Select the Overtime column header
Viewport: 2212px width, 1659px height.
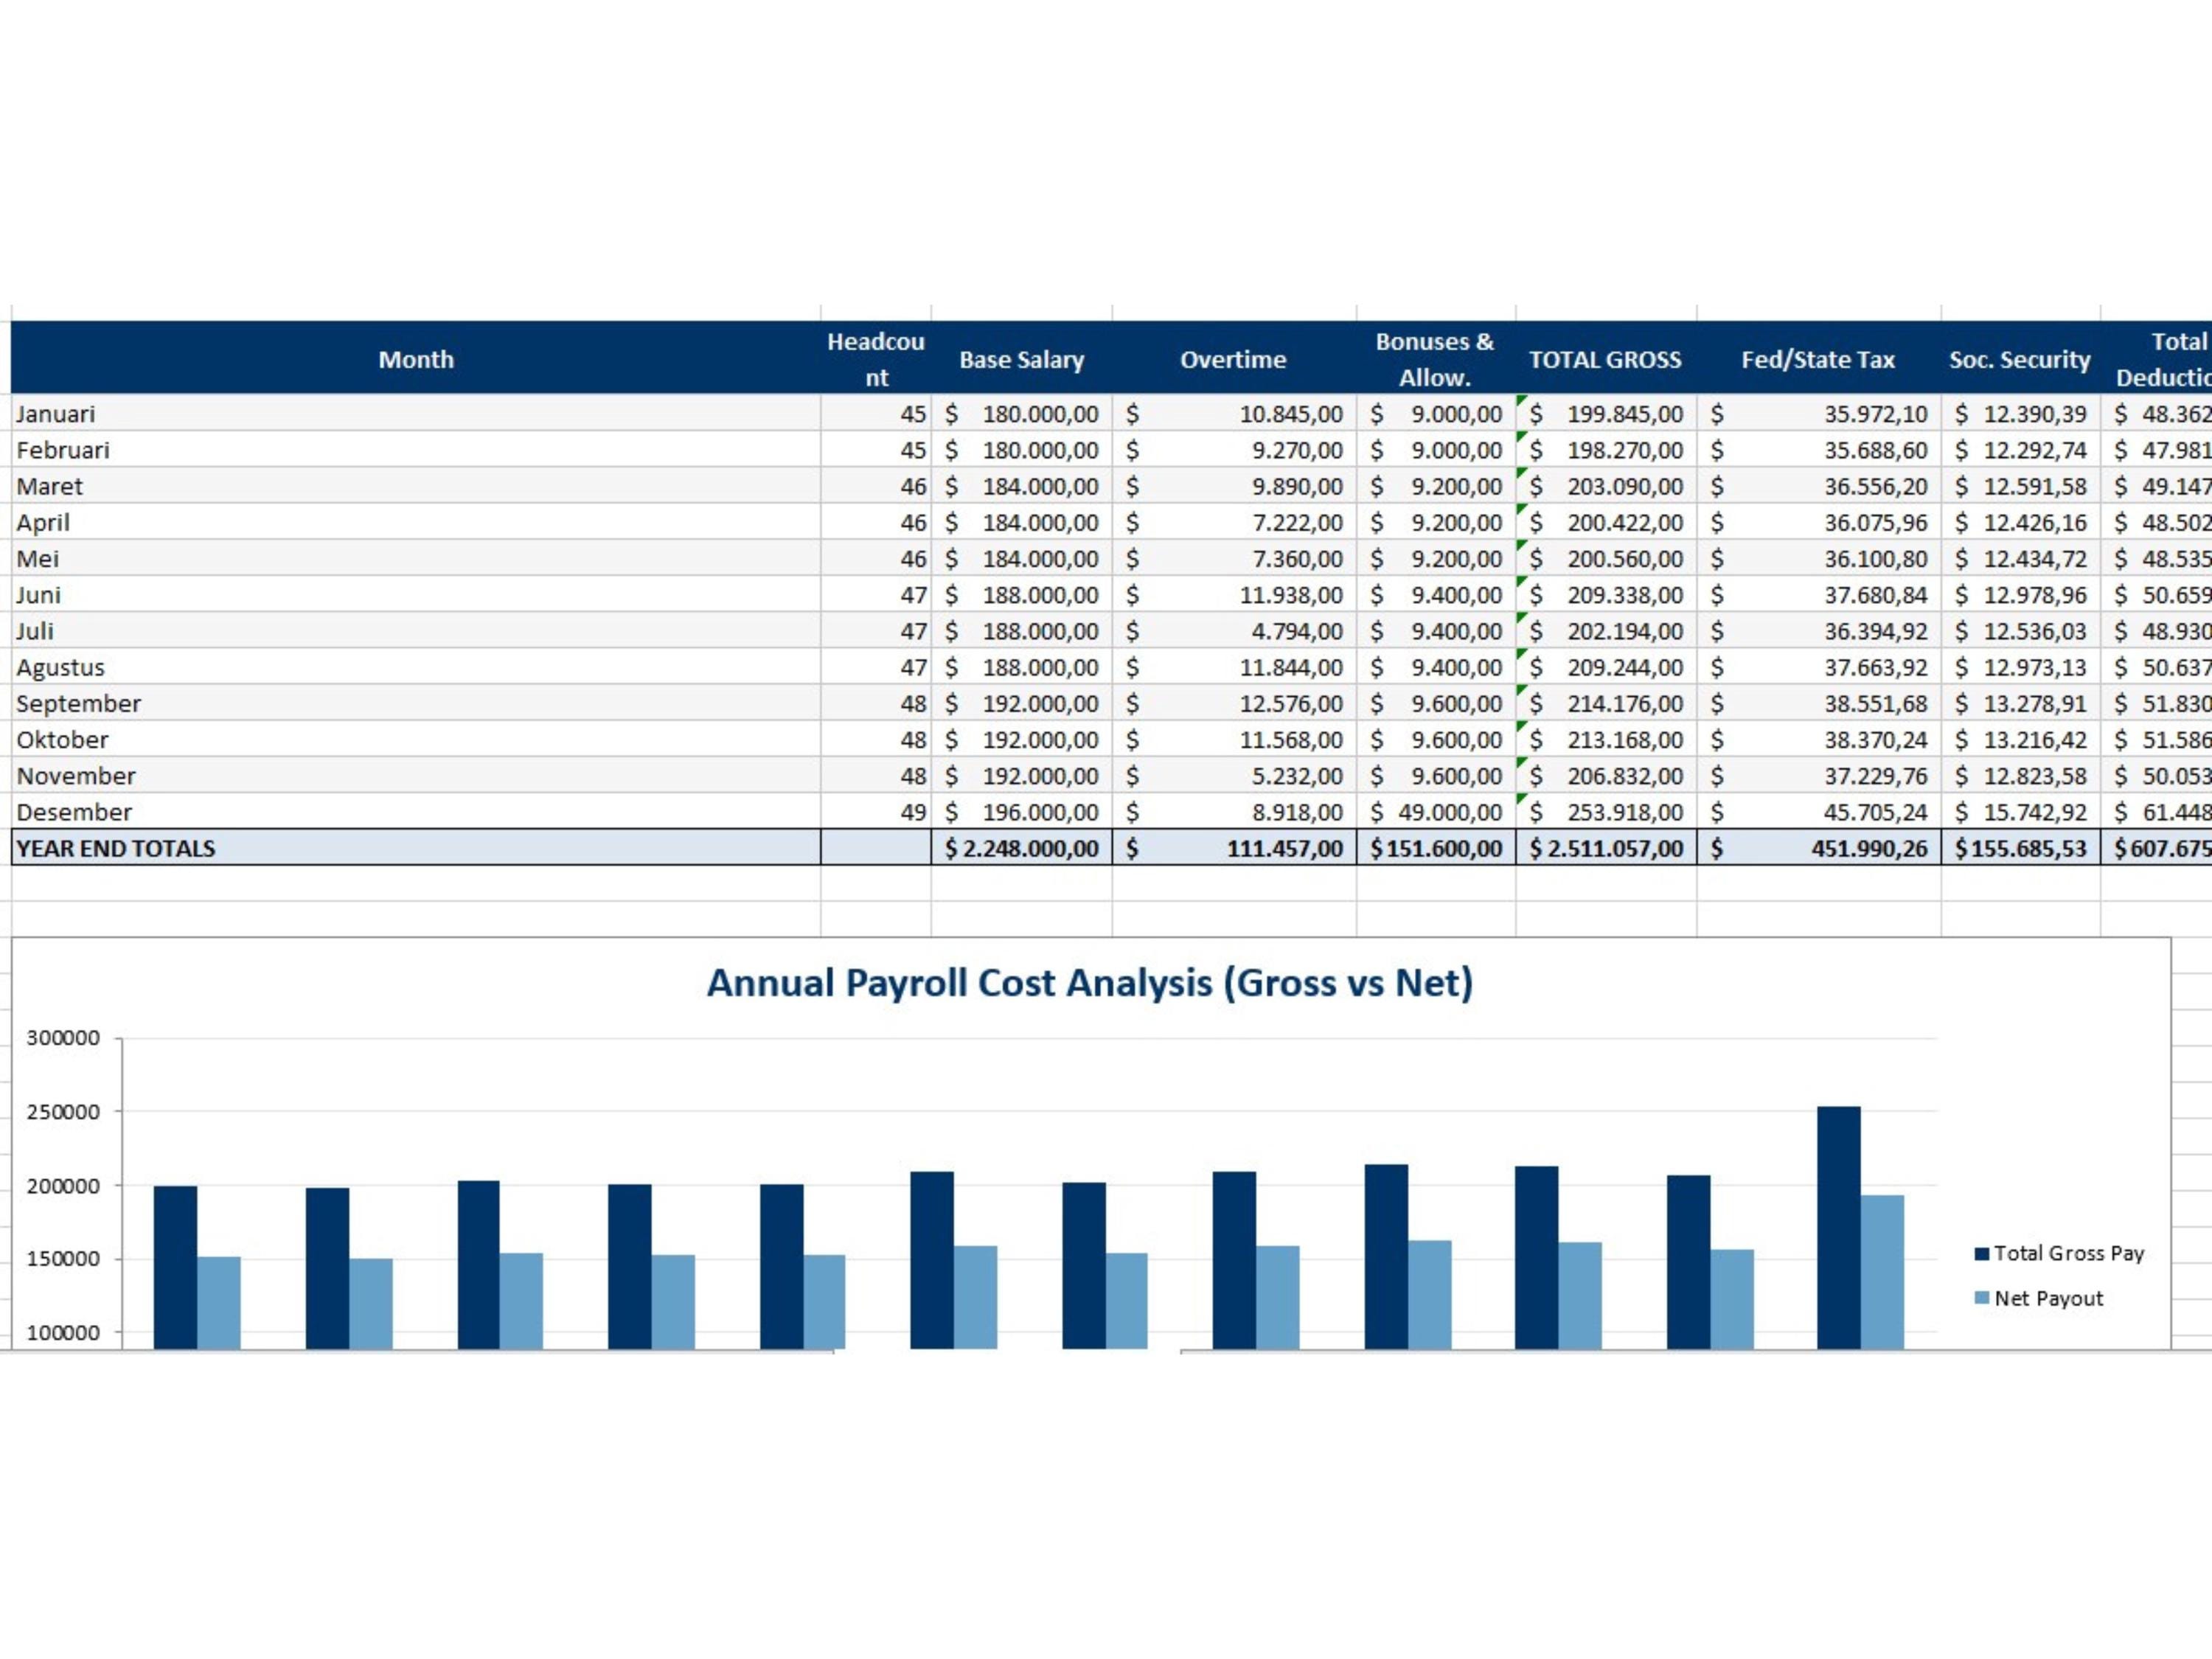pyautogui.click(x=1234, y=359)
